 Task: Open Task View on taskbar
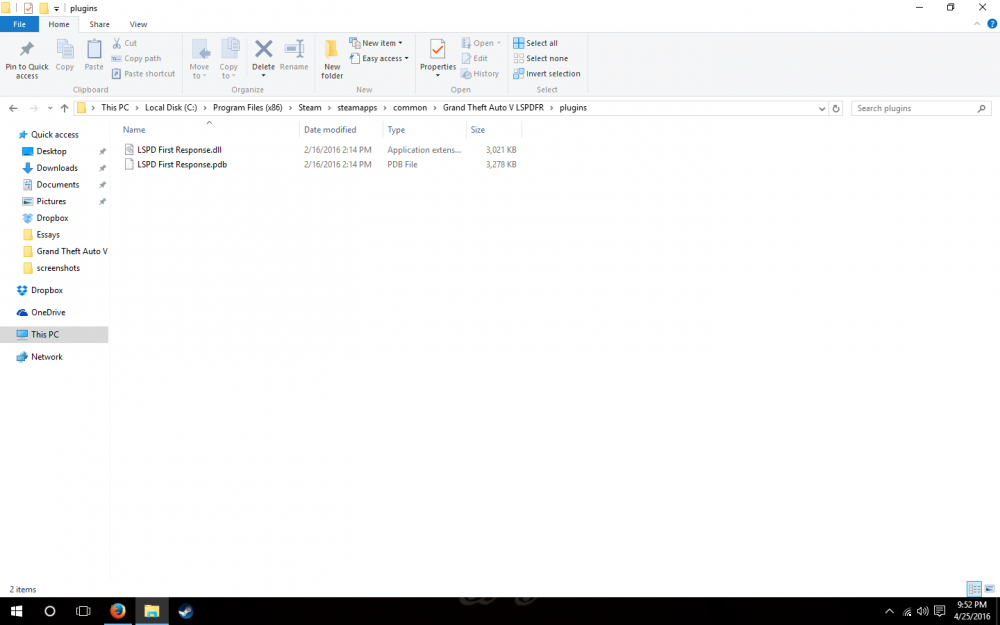83,611
